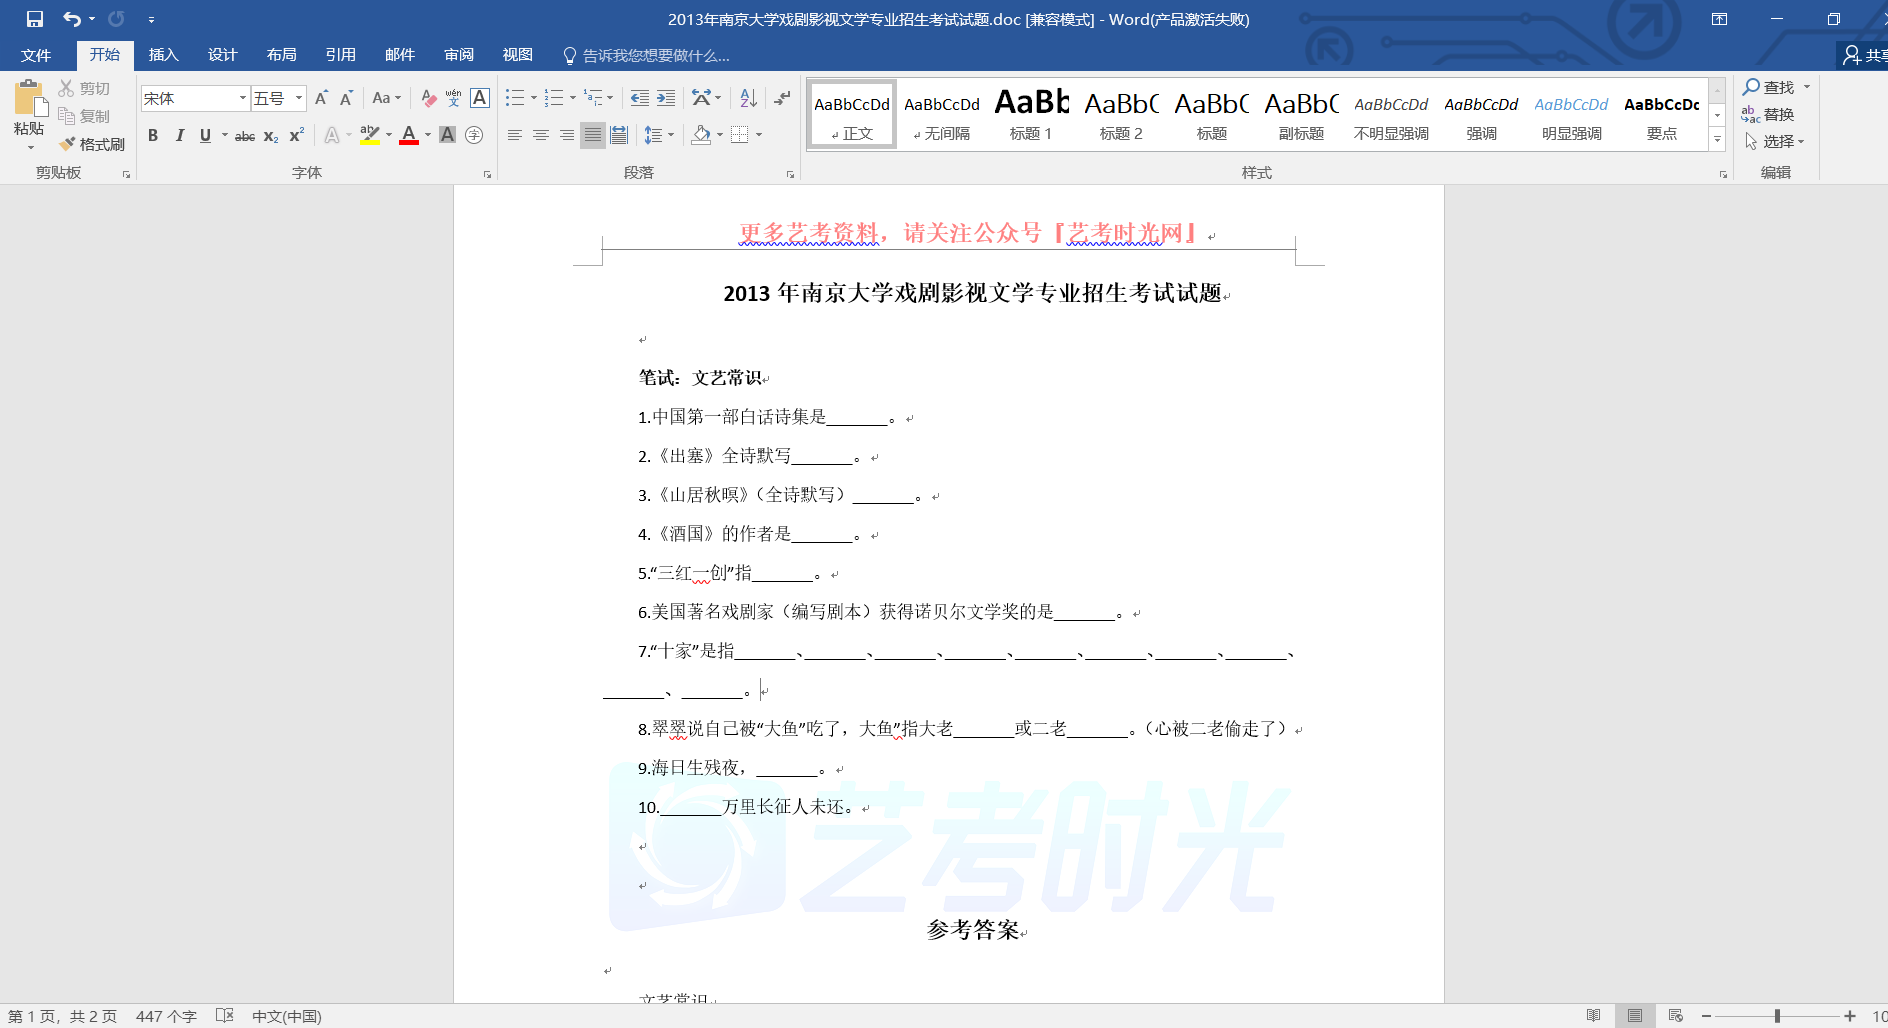Toggle Italic formatting
1888x1028 pixels.
pyautogui.click(x=179, y=135)
